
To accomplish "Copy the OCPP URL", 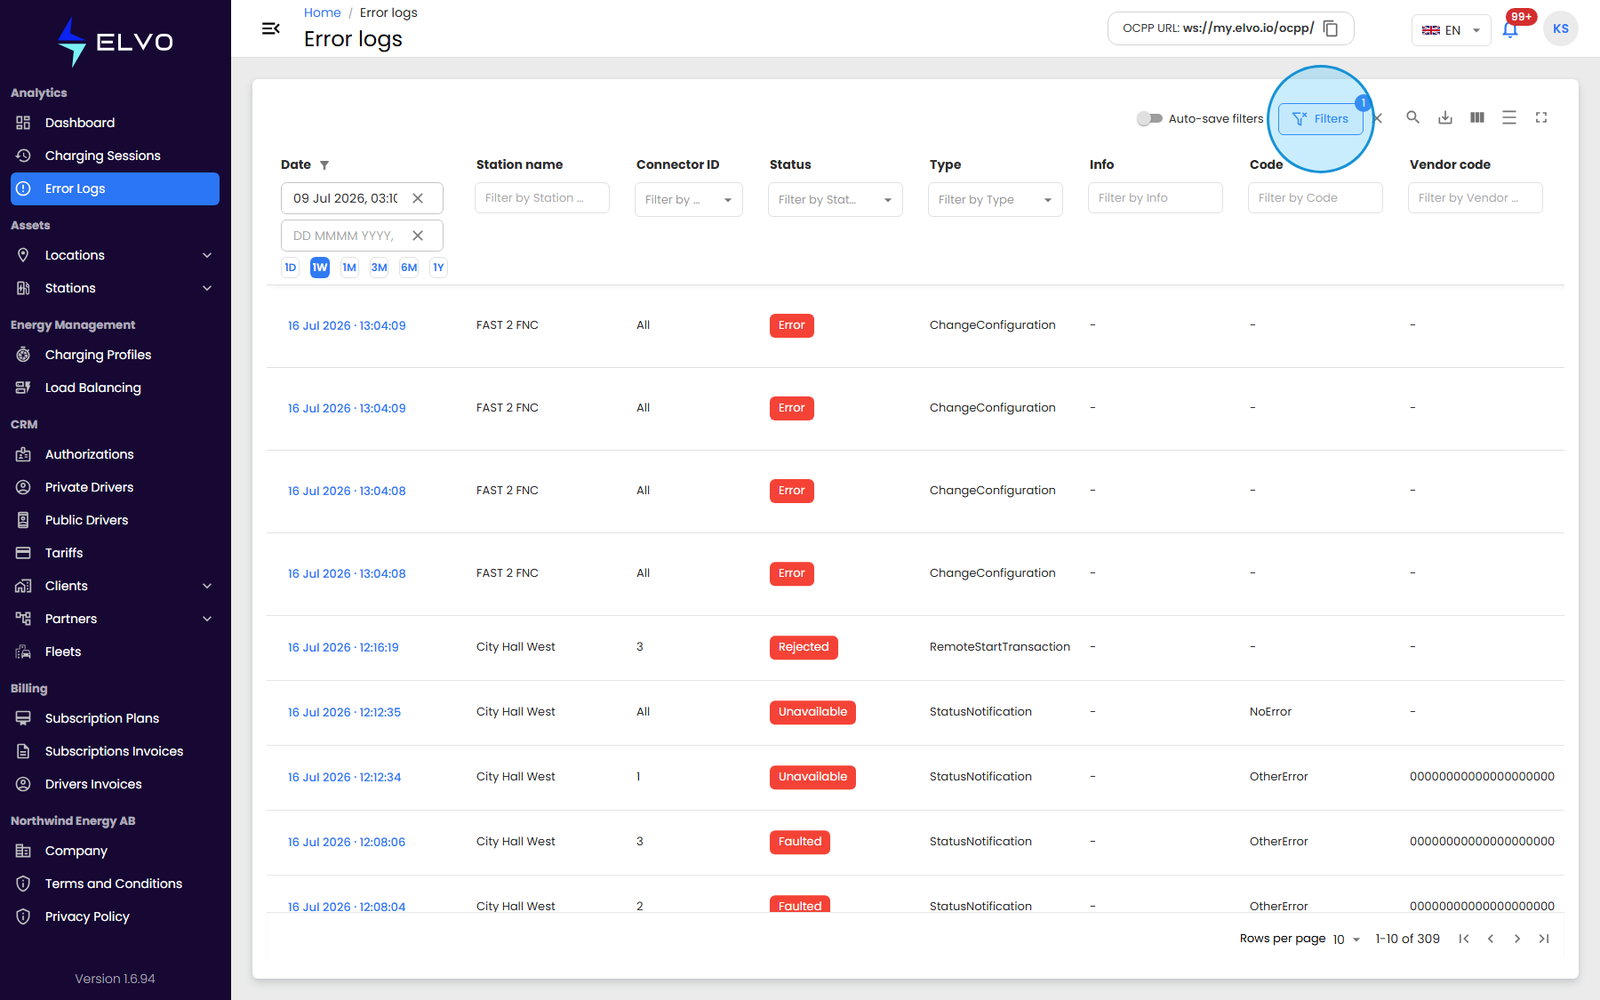I will click(1330, 28).
